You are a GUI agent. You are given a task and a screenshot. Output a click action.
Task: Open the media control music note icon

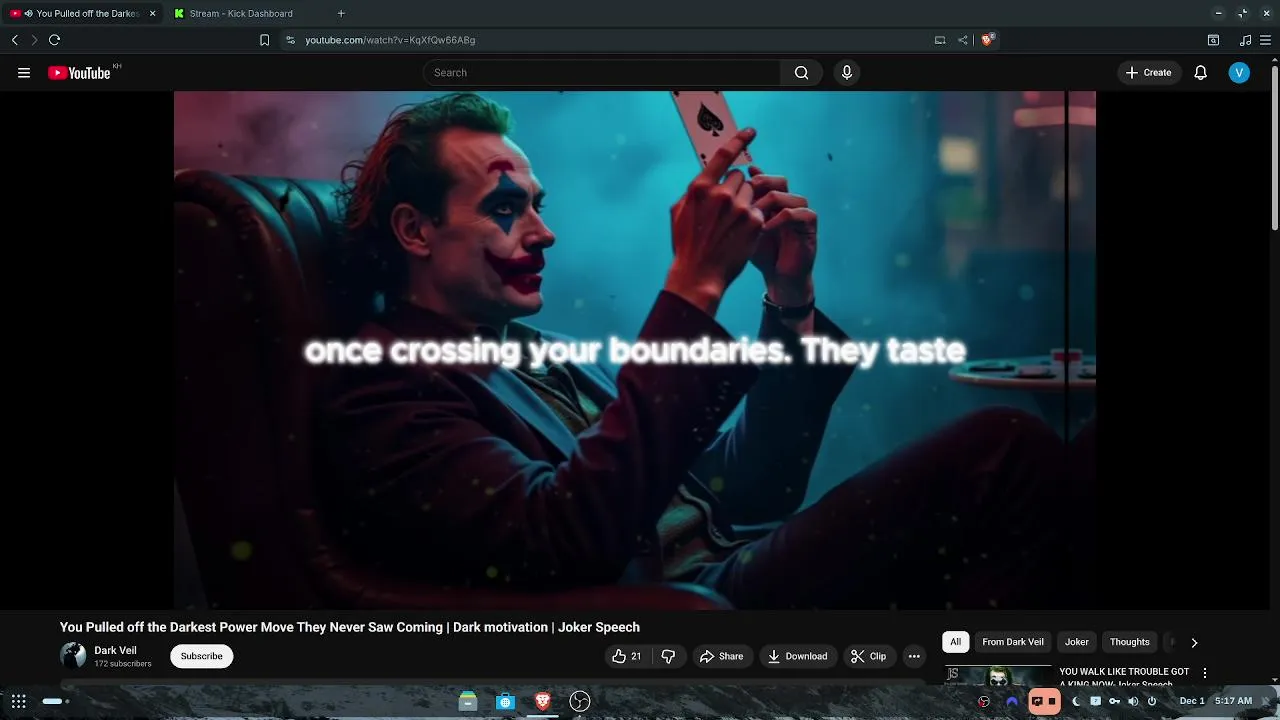coord(1245,40)
